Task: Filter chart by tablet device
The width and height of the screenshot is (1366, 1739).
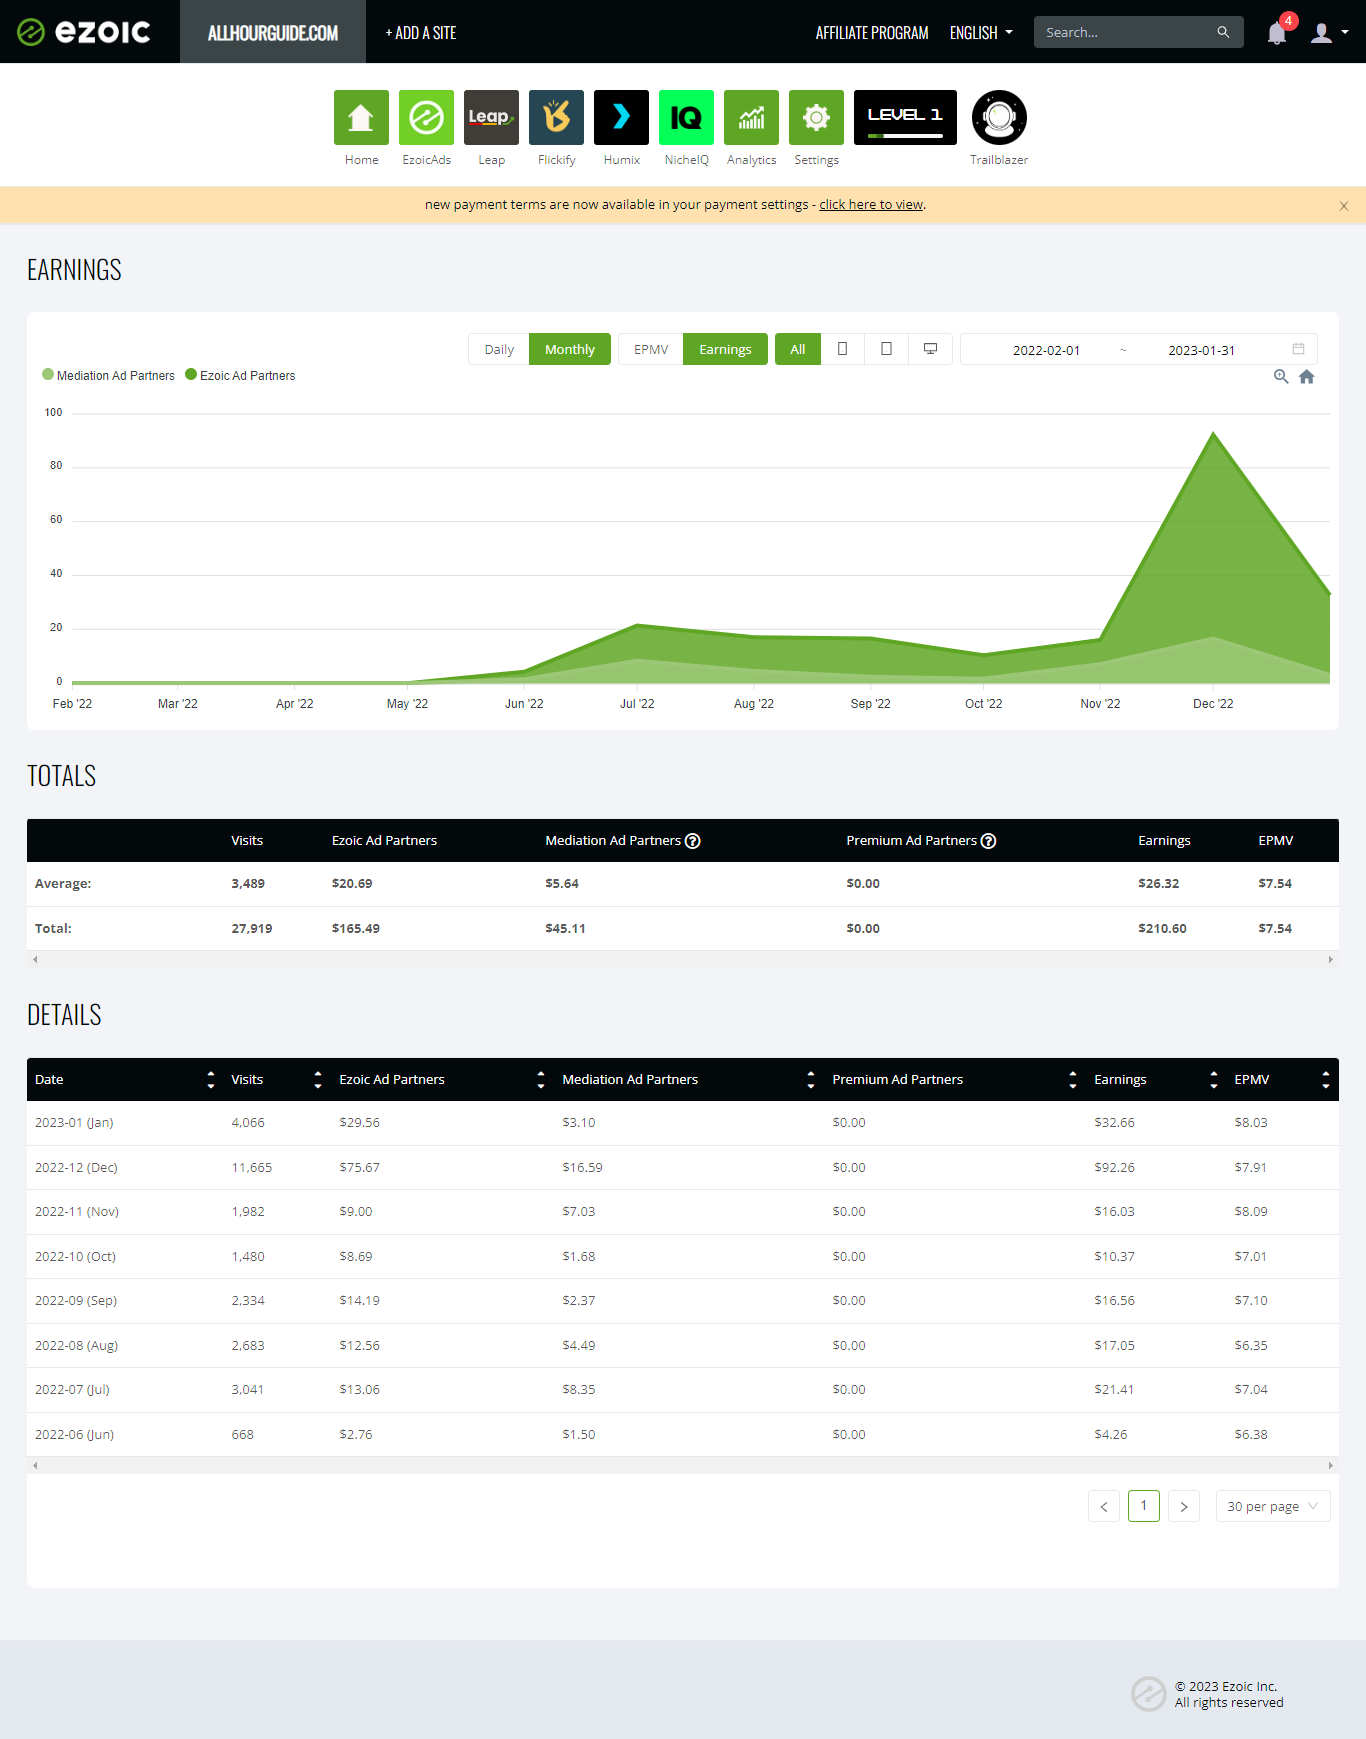Action: pyautogui.click(x=886, y=349)
